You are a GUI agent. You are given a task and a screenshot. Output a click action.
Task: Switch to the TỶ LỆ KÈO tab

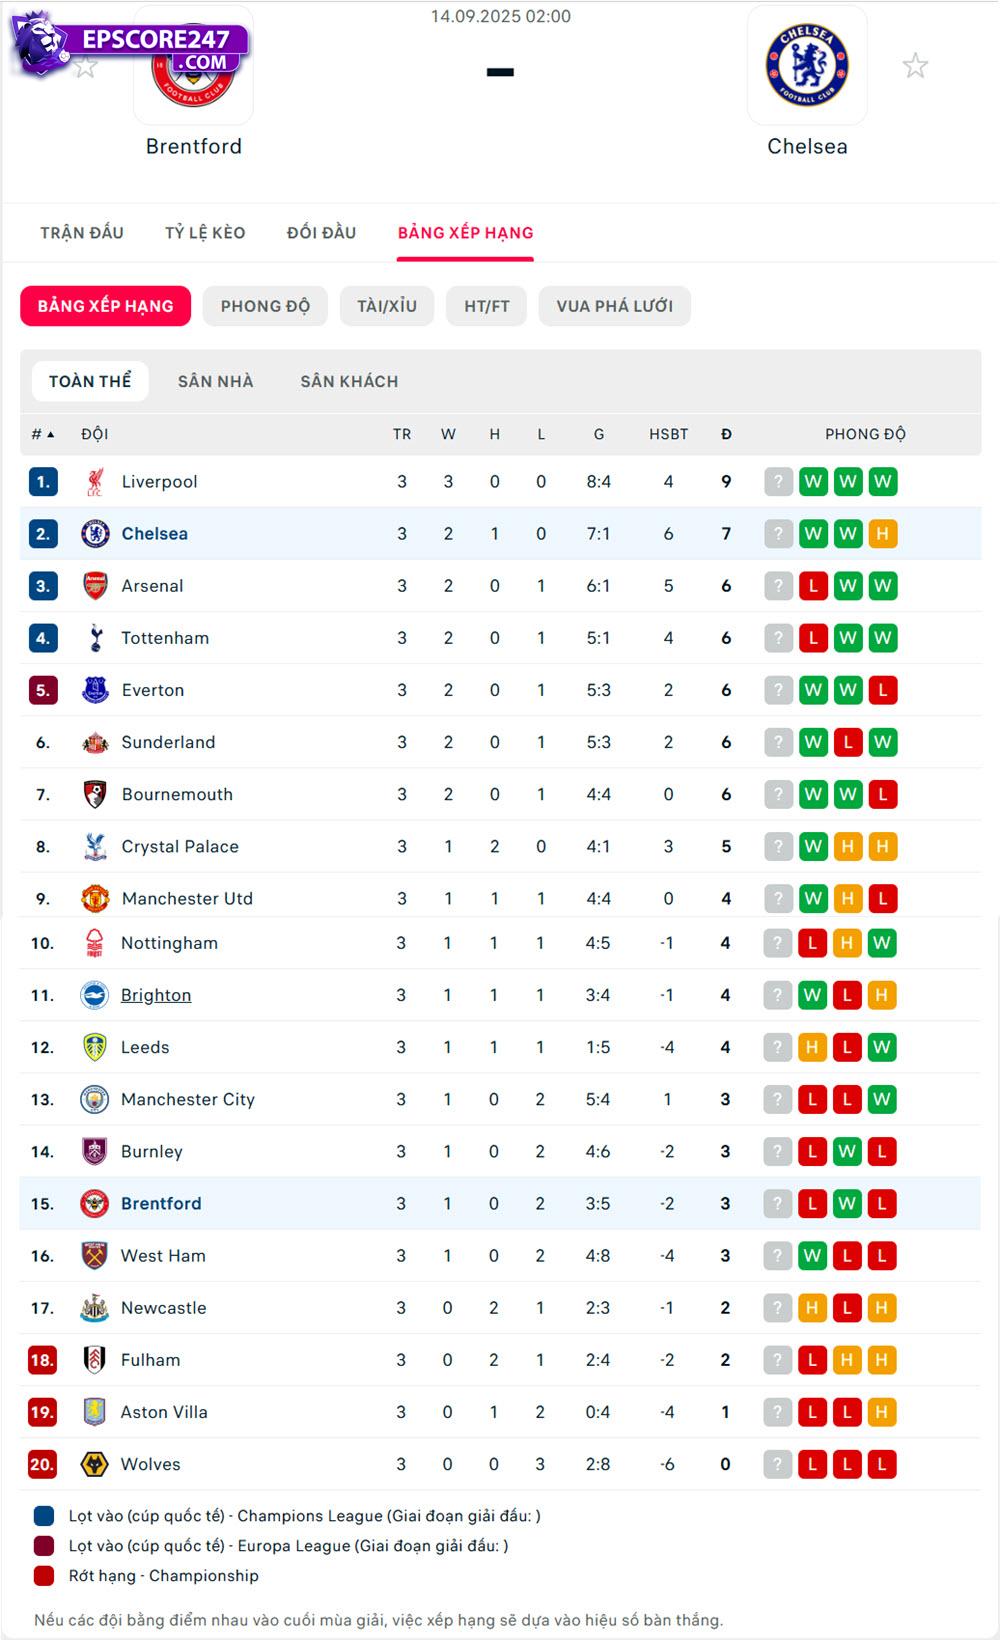[x=205, y=233]
